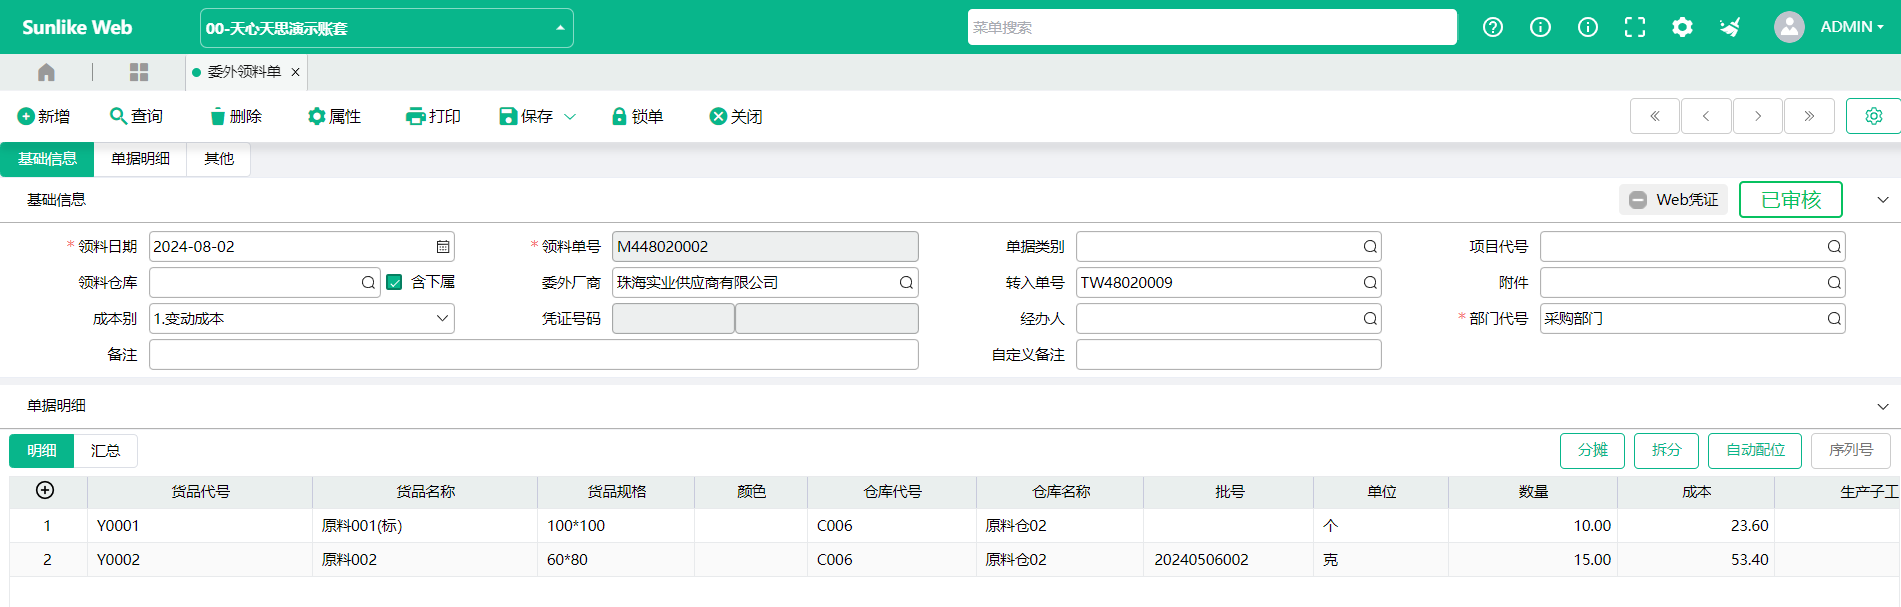Image resolution: width=1901 pixels, height=607 pixels.
Task: Click the 删除 delete toolbar button
Action: pos(236,116)
